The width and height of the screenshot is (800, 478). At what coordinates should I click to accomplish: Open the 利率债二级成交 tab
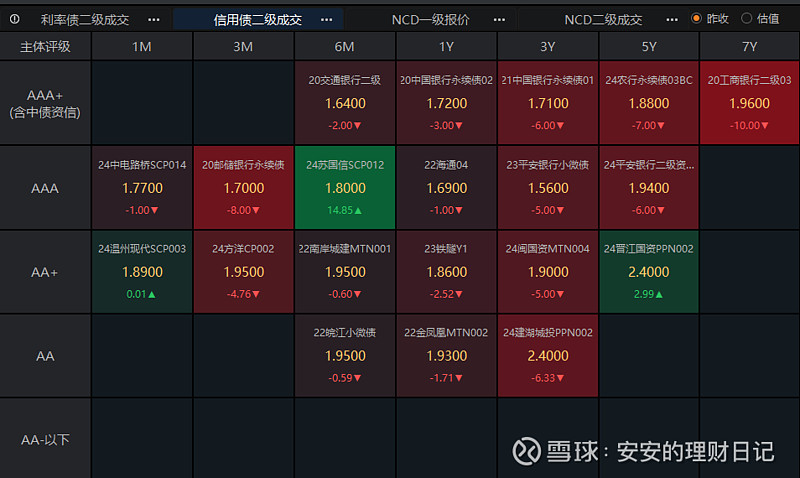point(85,20)
